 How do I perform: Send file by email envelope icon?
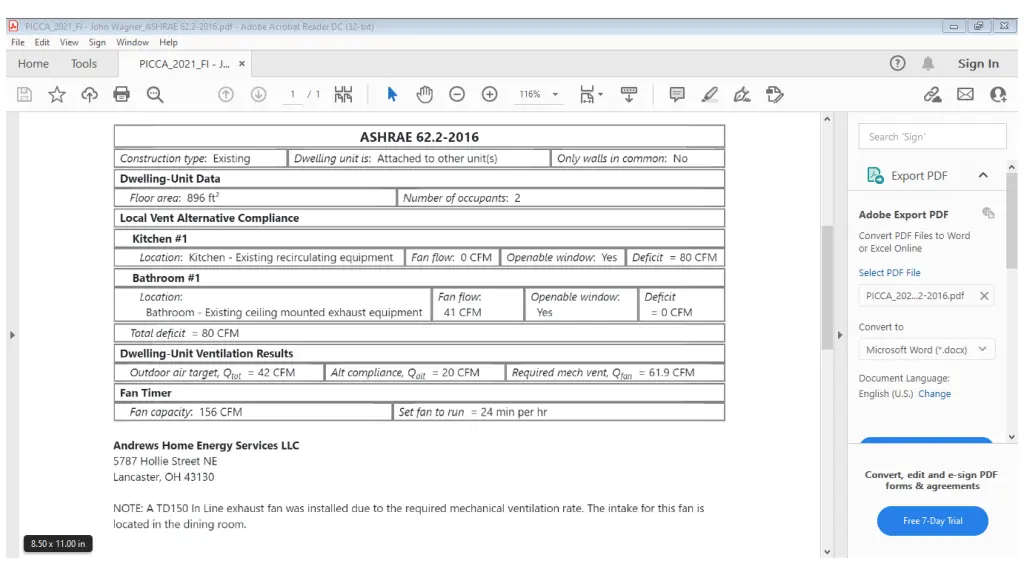coord(965,95)
